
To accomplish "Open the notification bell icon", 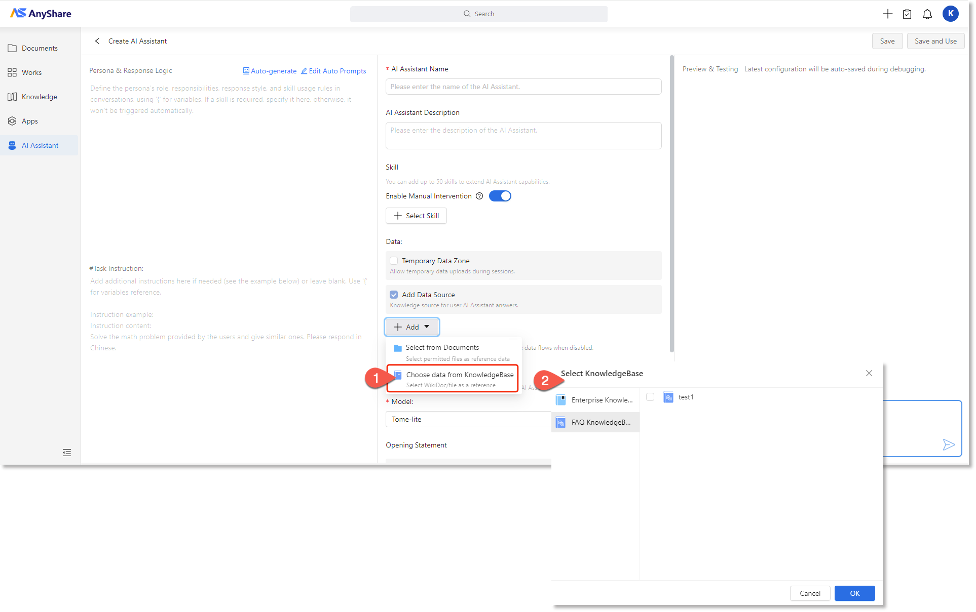I will pyautogui.click(x=927, y=14).
